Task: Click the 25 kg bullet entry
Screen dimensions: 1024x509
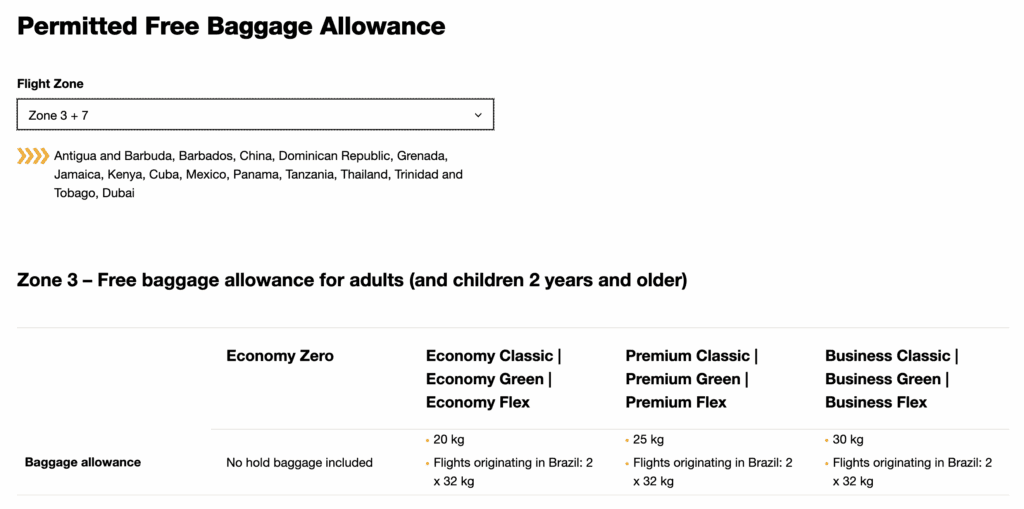Action: [648, 439]
